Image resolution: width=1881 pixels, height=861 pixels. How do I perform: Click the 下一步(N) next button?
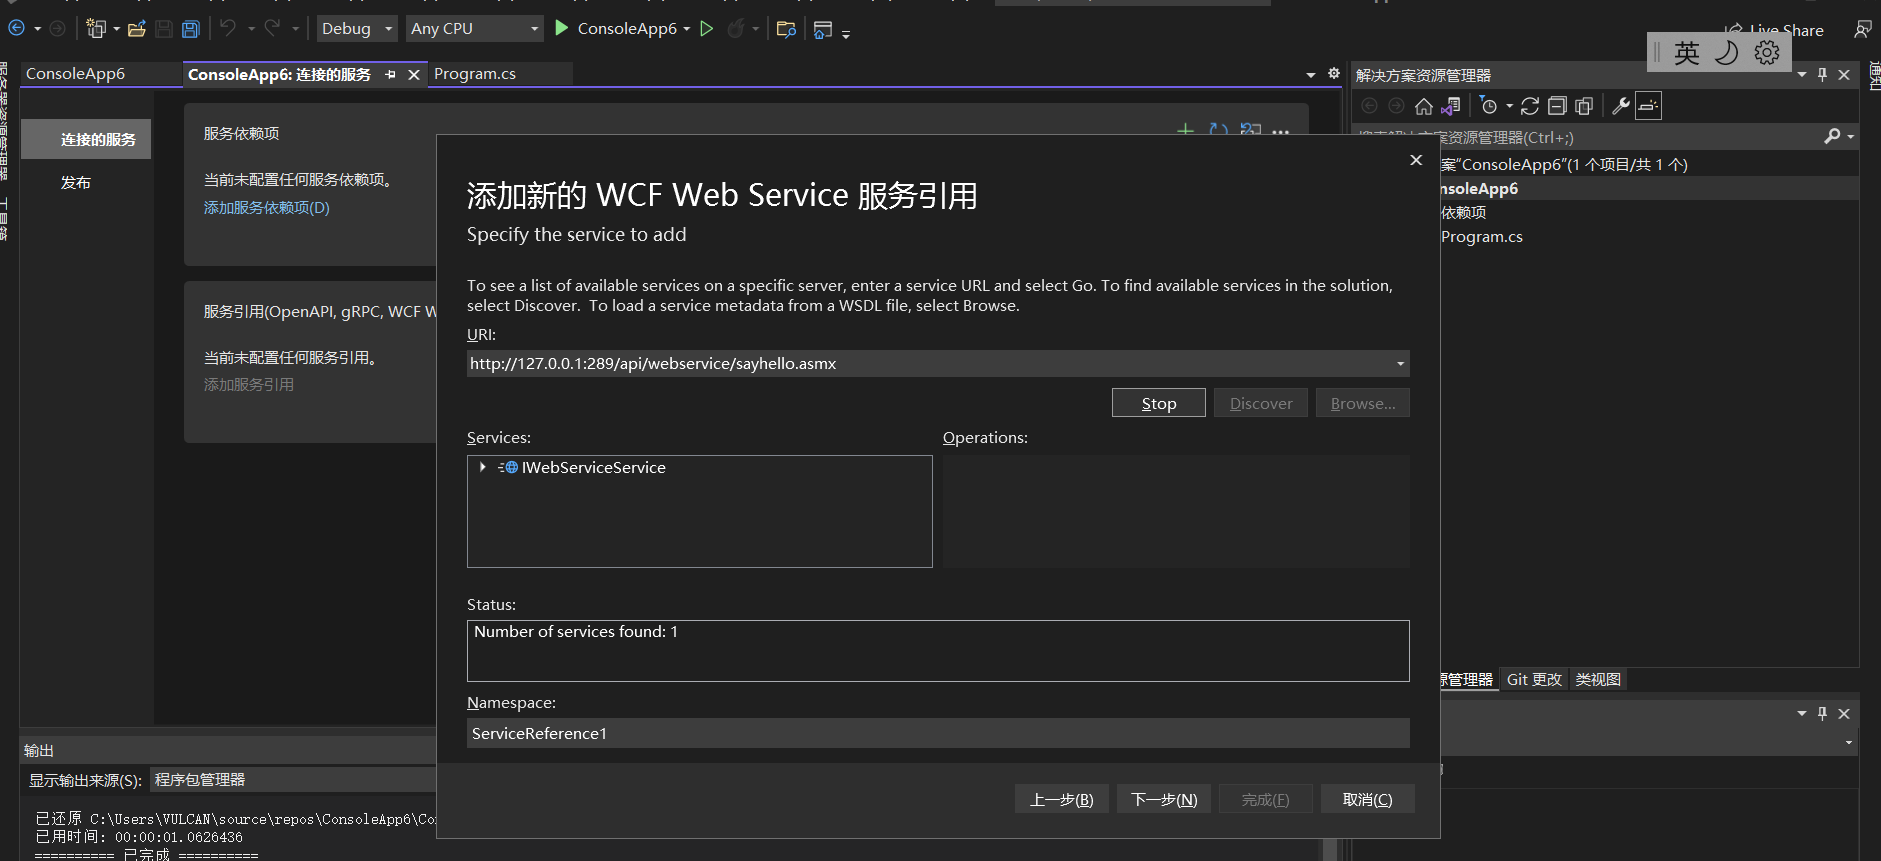[1164, 799]
